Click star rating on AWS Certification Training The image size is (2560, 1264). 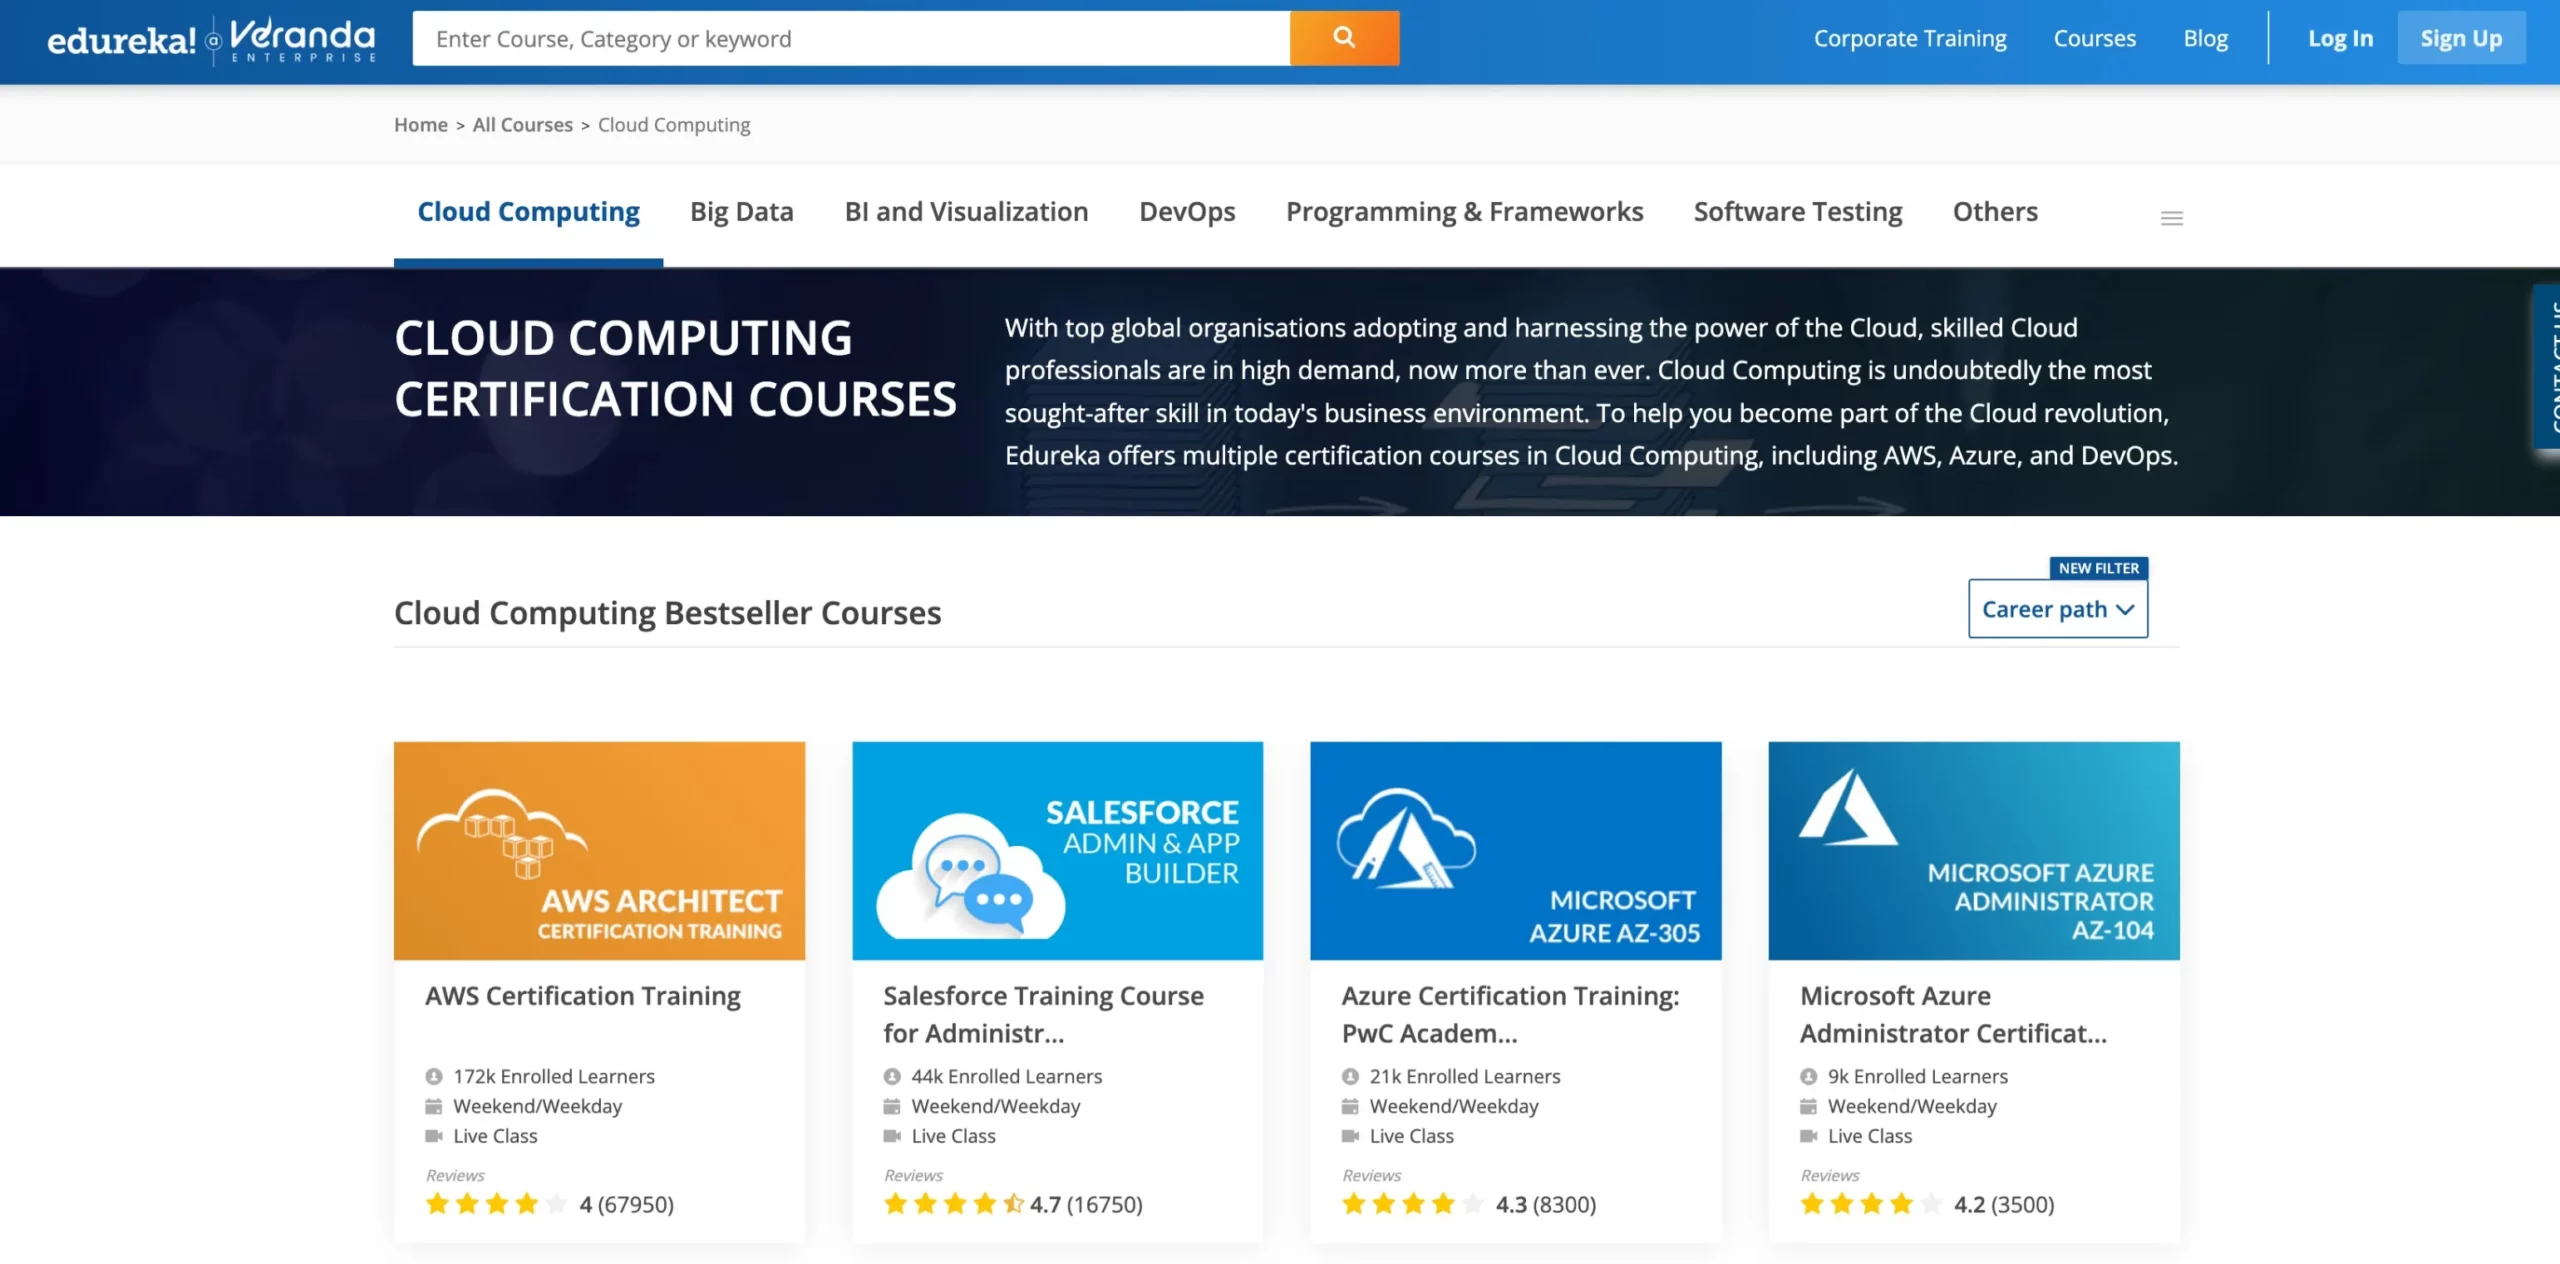click(x=496, y=1204)
